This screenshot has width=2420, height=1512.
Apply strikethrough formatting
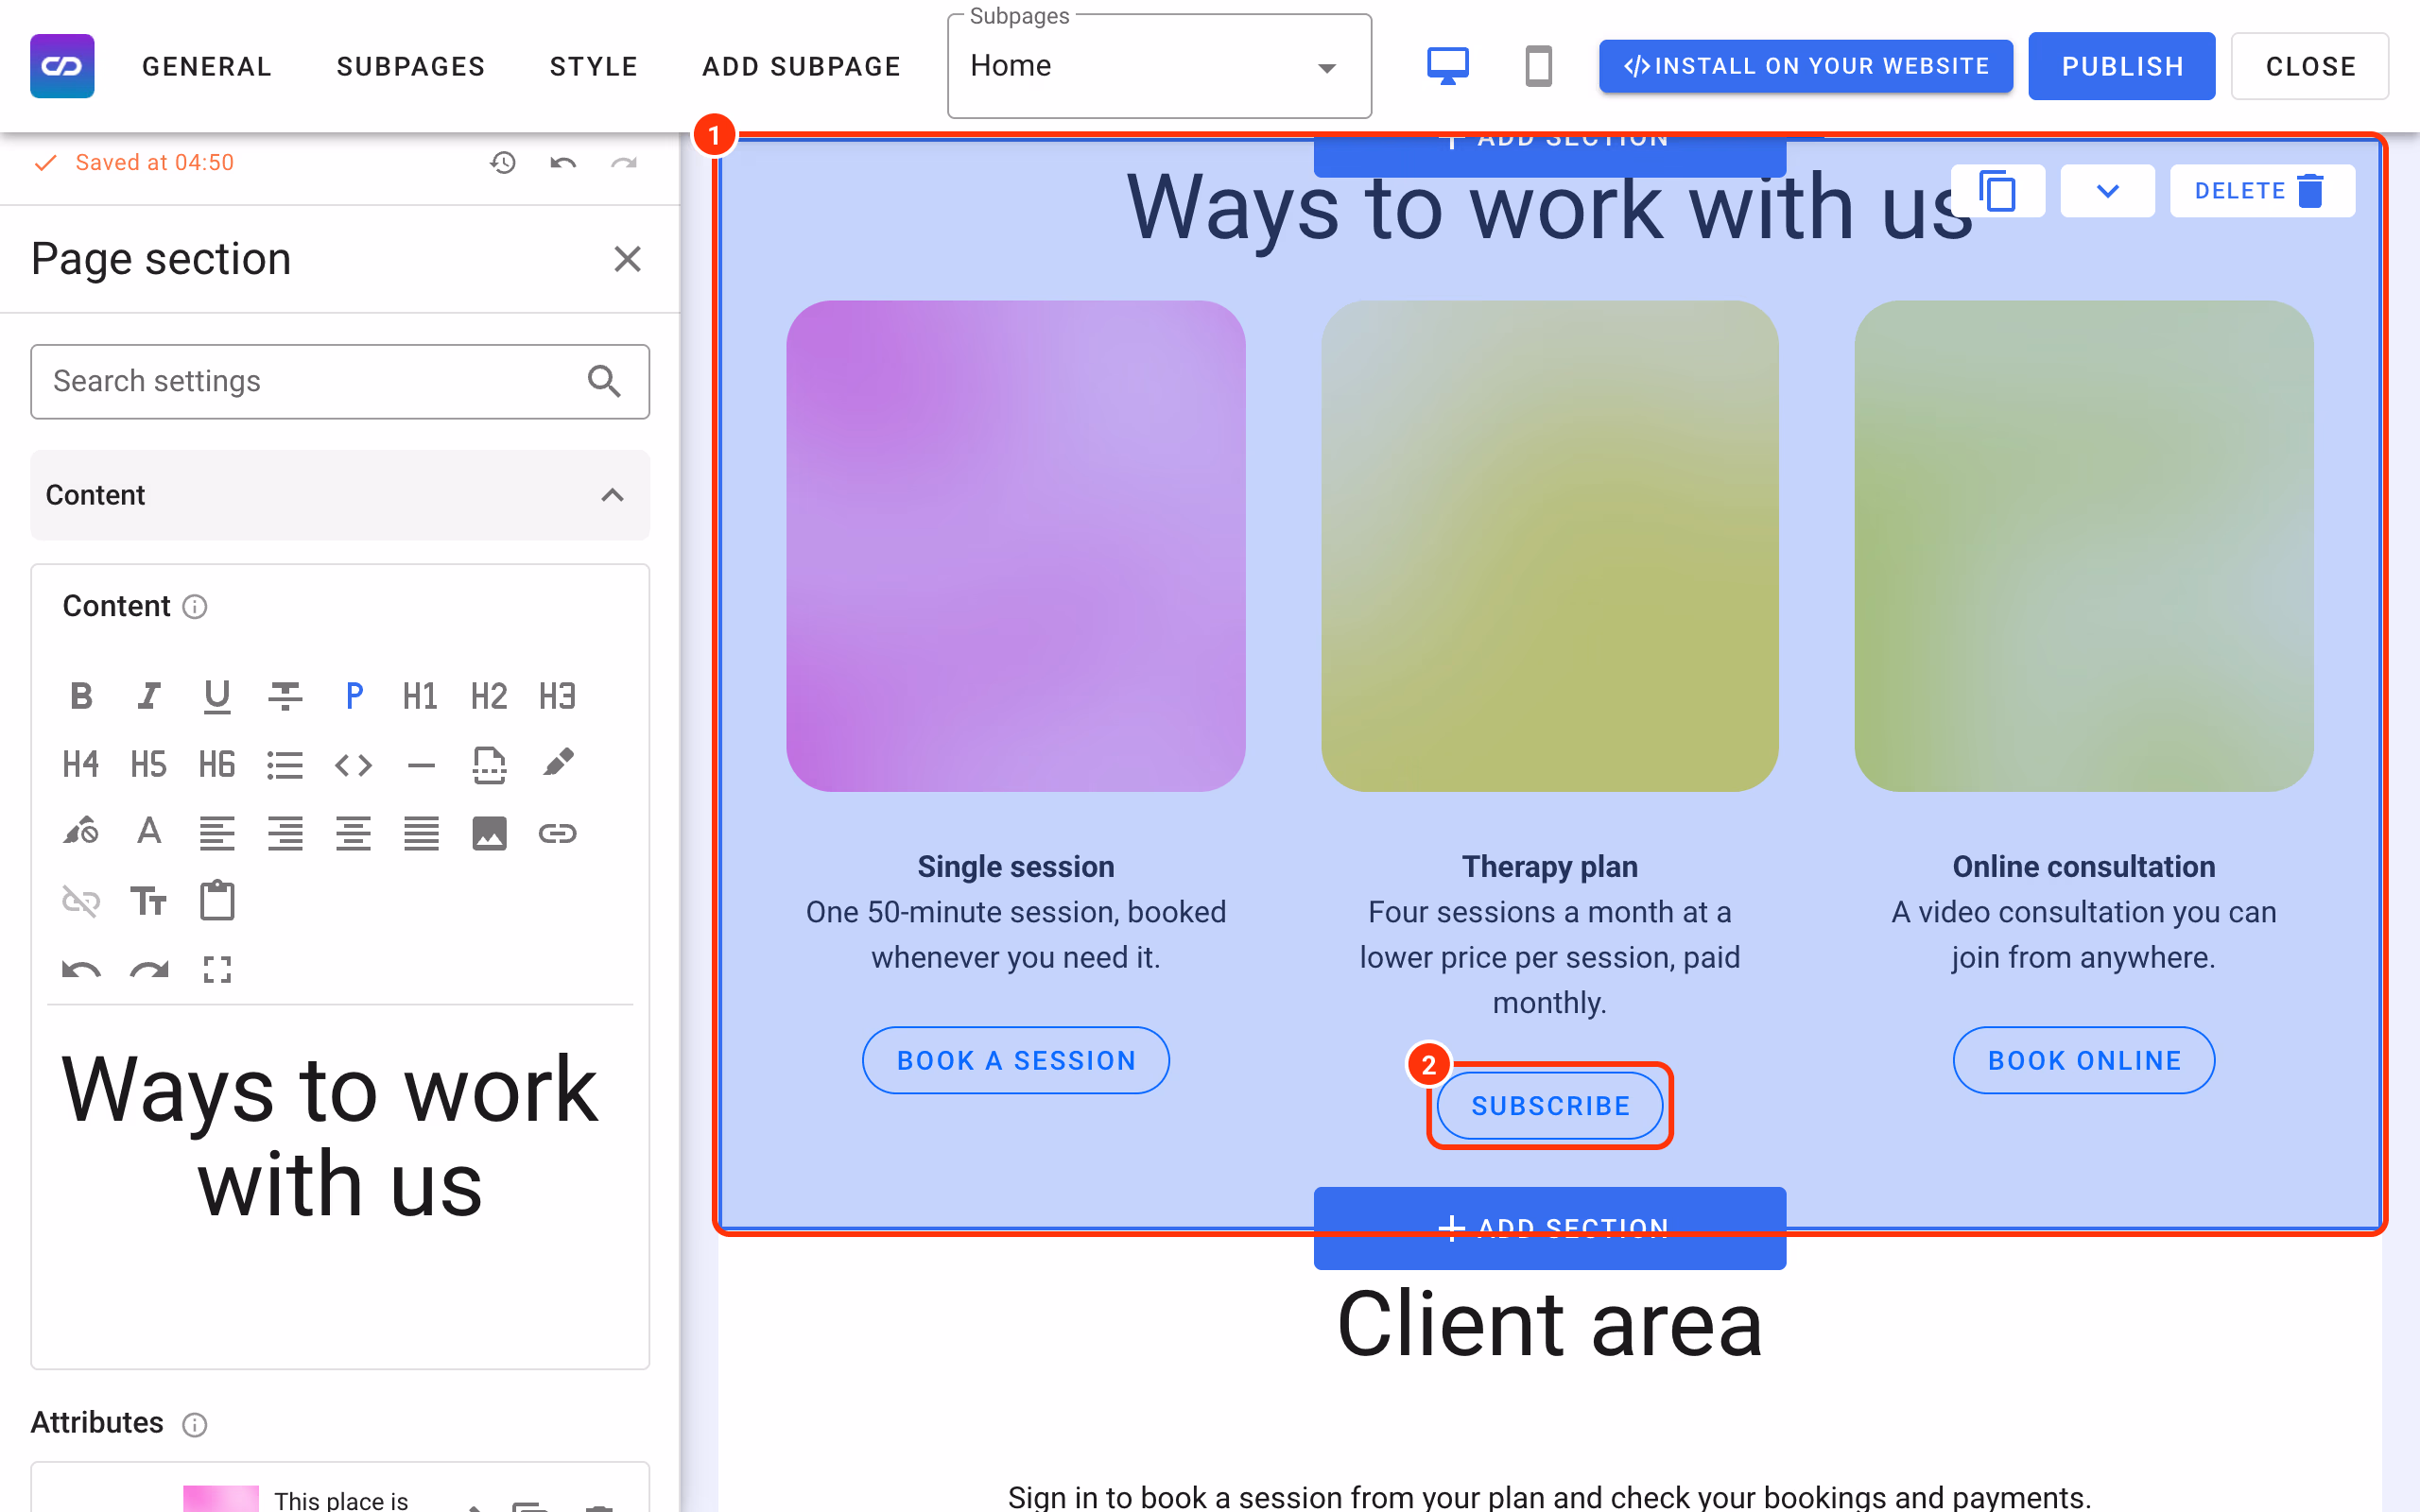[x=285, y=696]
